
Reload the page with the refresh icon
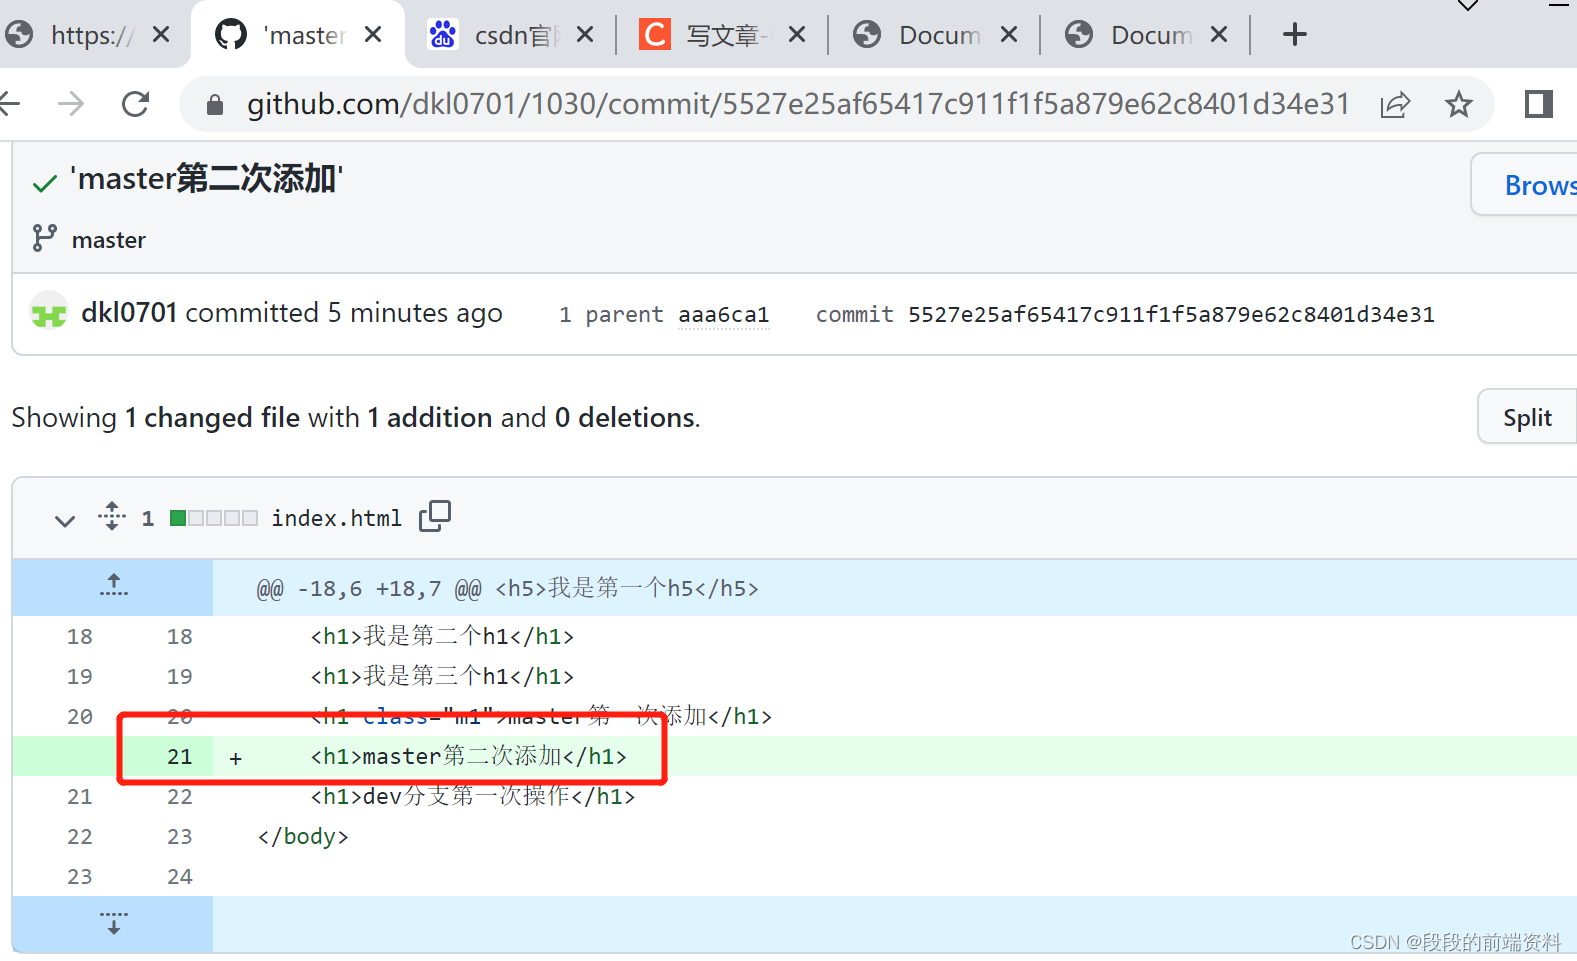135,104
